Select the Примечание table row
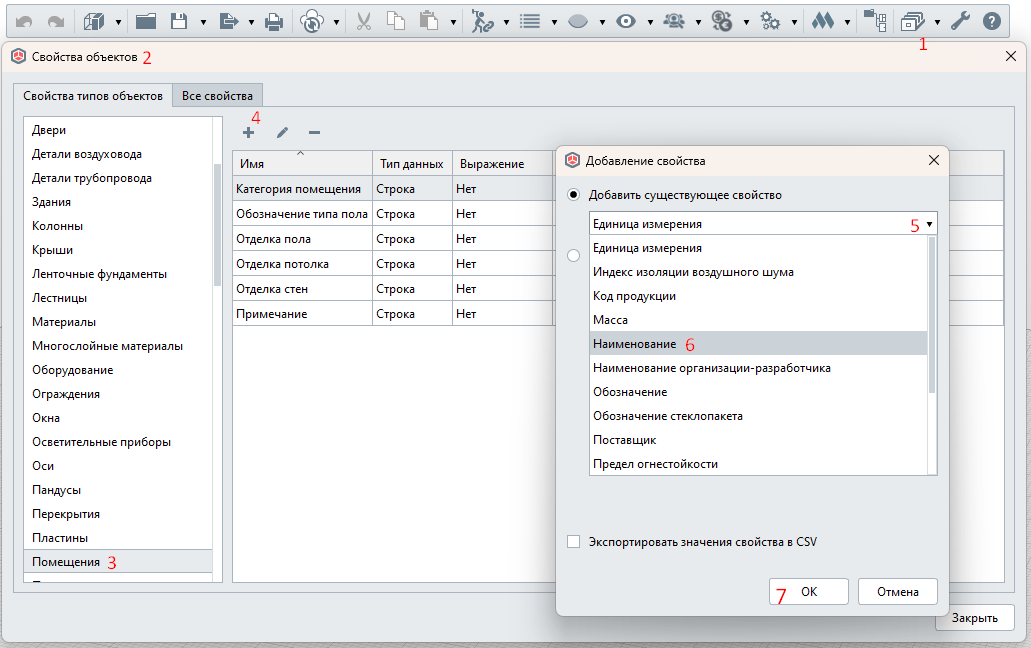 tap(393, 313)
